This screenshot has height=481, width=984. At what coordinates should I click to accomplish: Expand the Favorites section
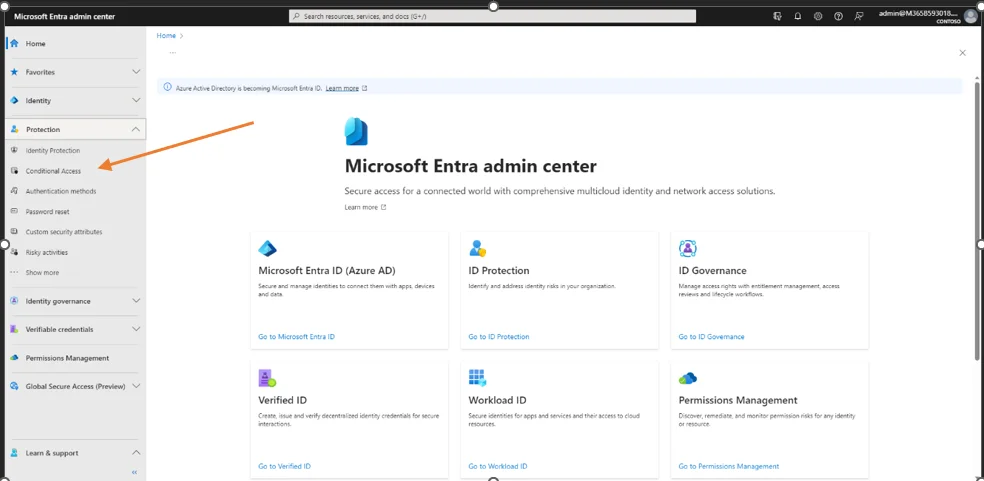coord(136,72)
